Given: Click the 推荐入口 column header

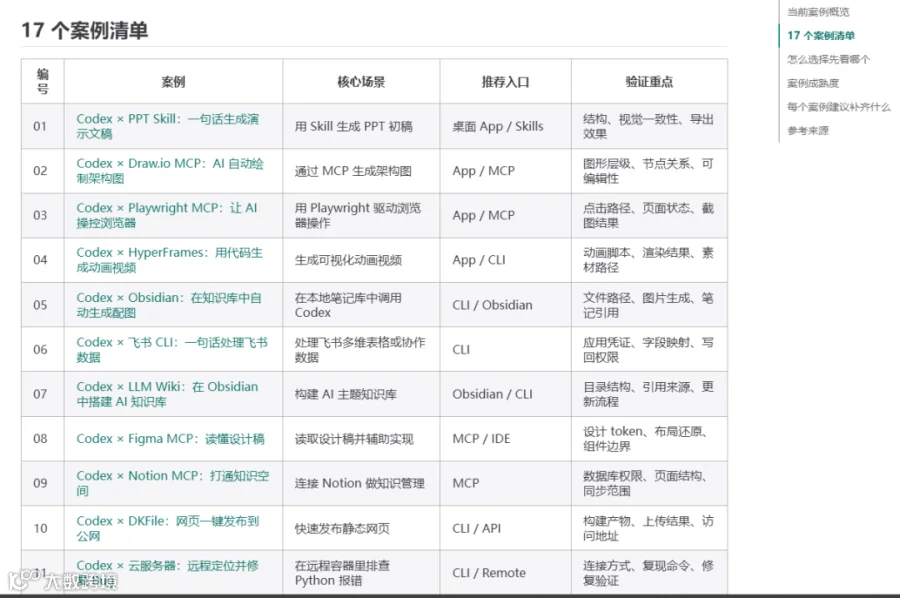Looking at the screenshot, I should point(505,81).
